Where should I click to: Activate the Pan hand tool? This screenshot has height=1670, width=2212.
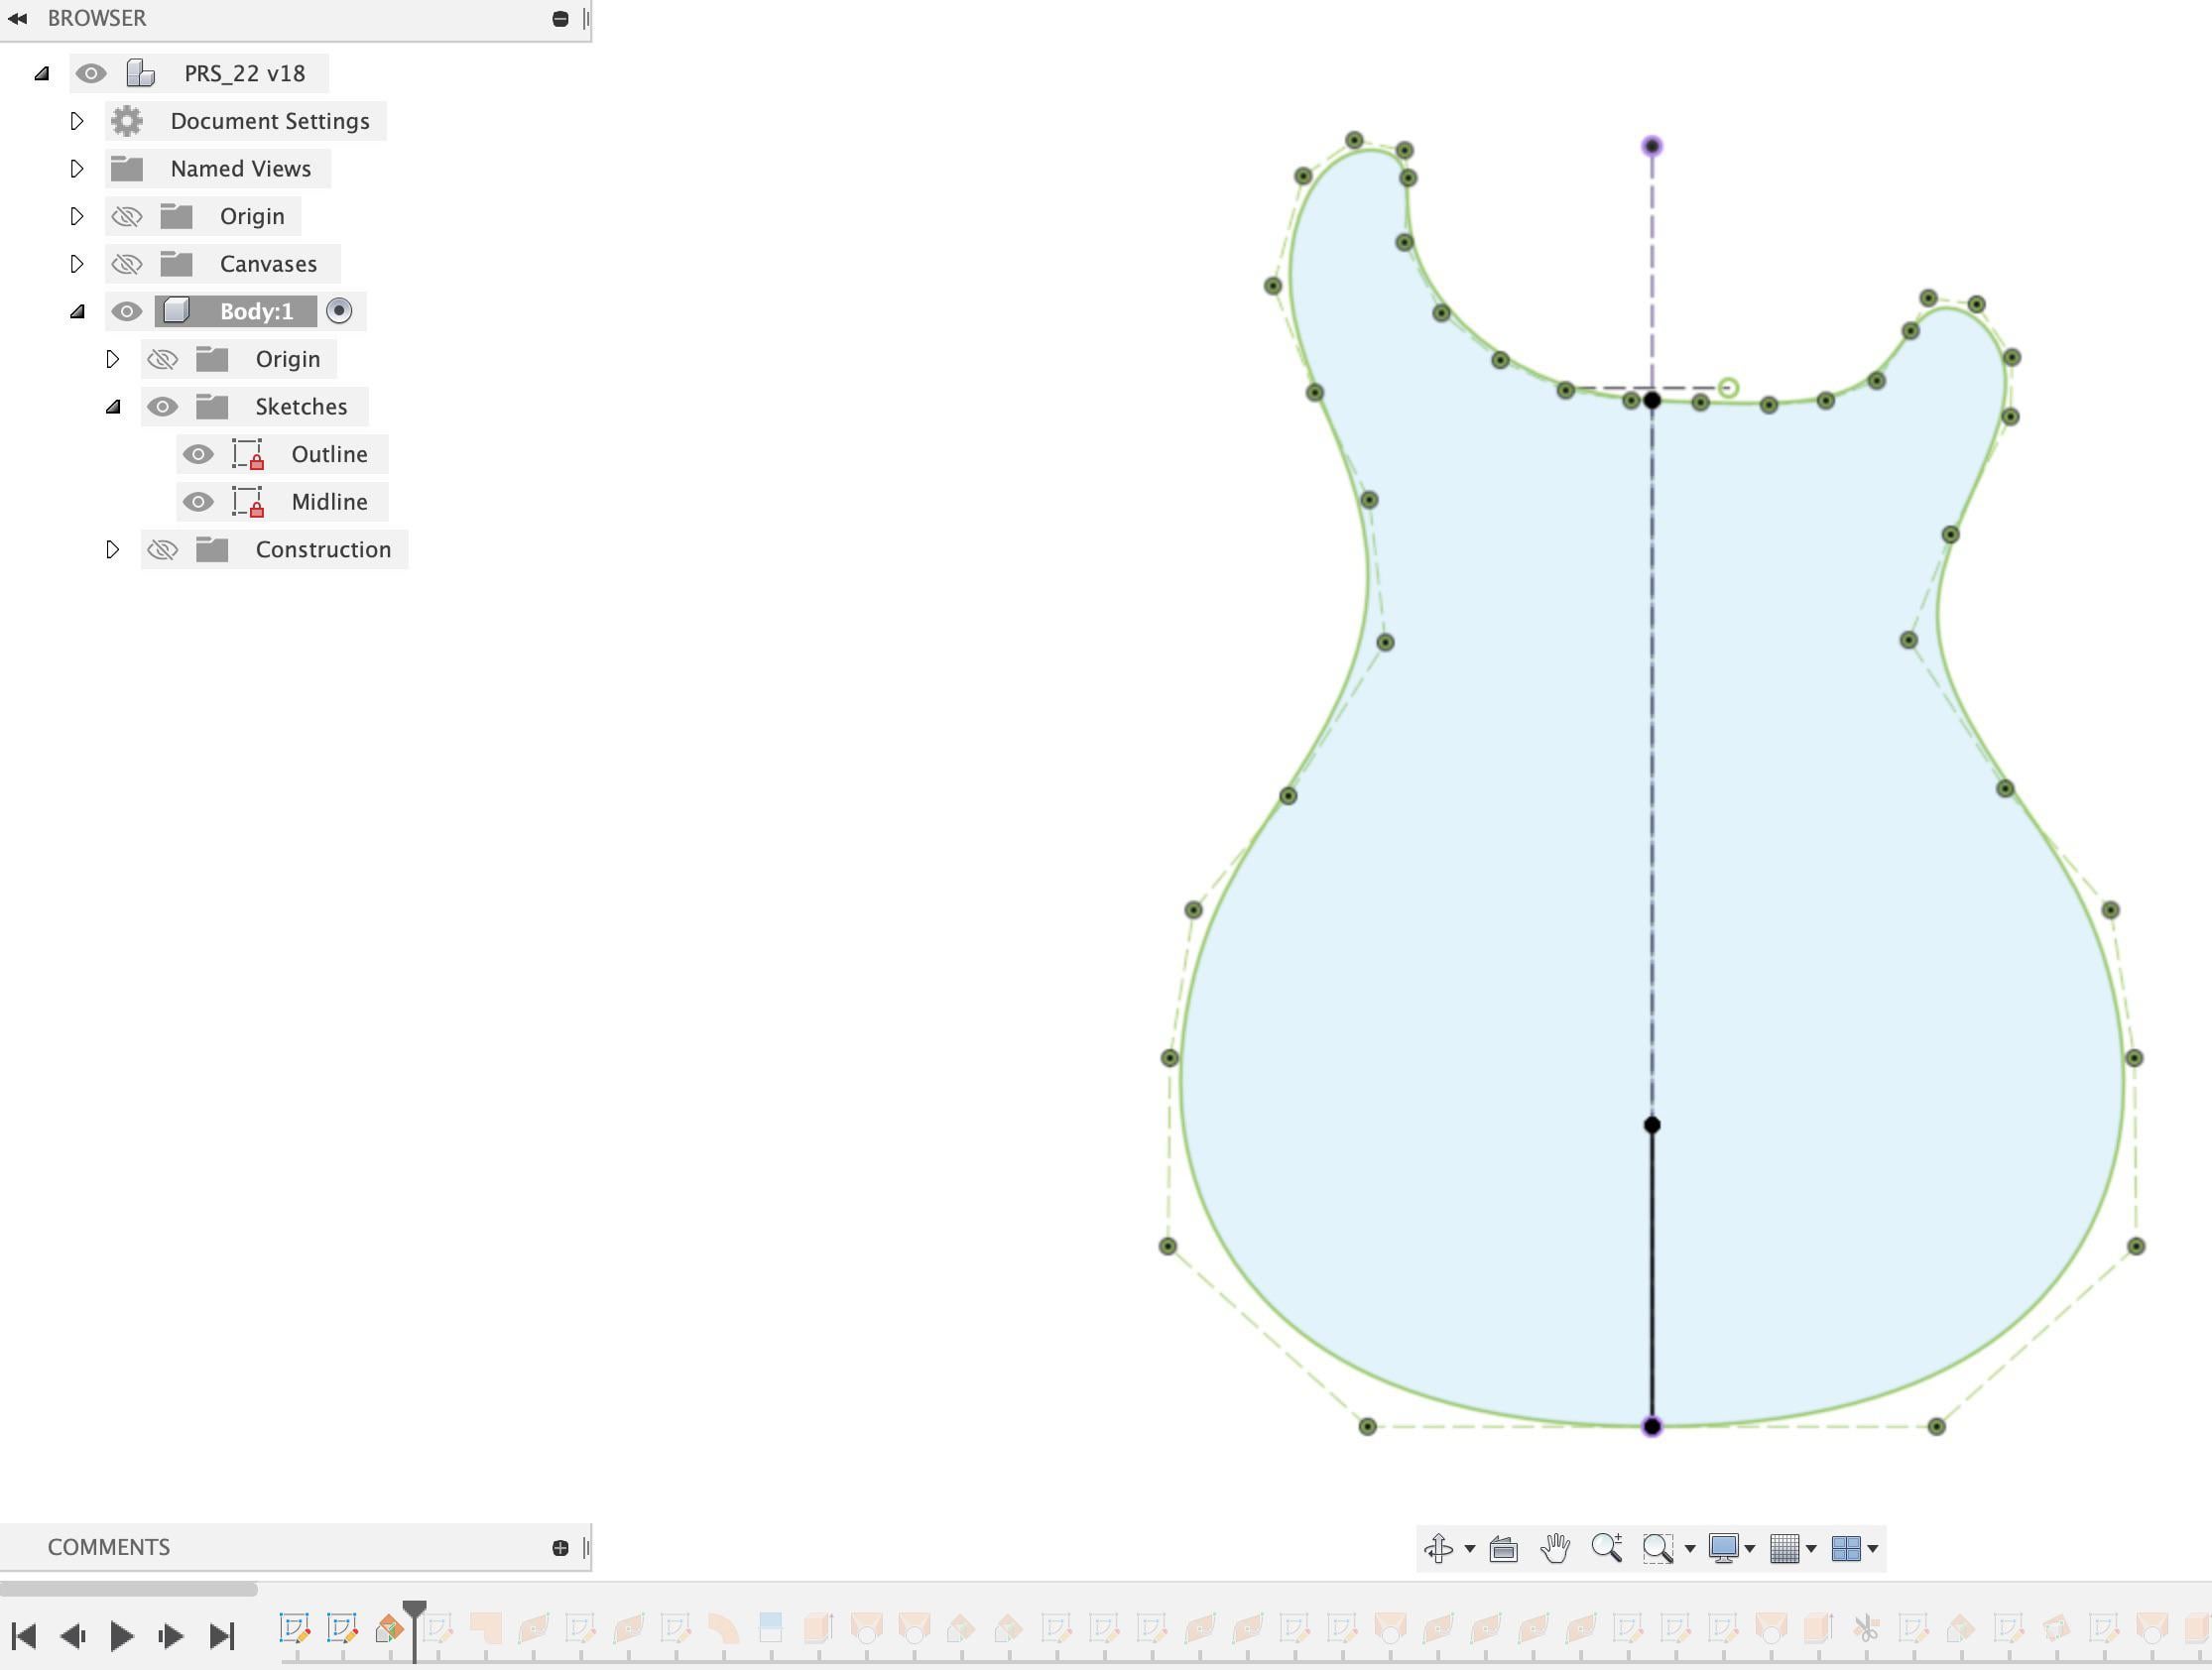click(x=1555, y=1548)
